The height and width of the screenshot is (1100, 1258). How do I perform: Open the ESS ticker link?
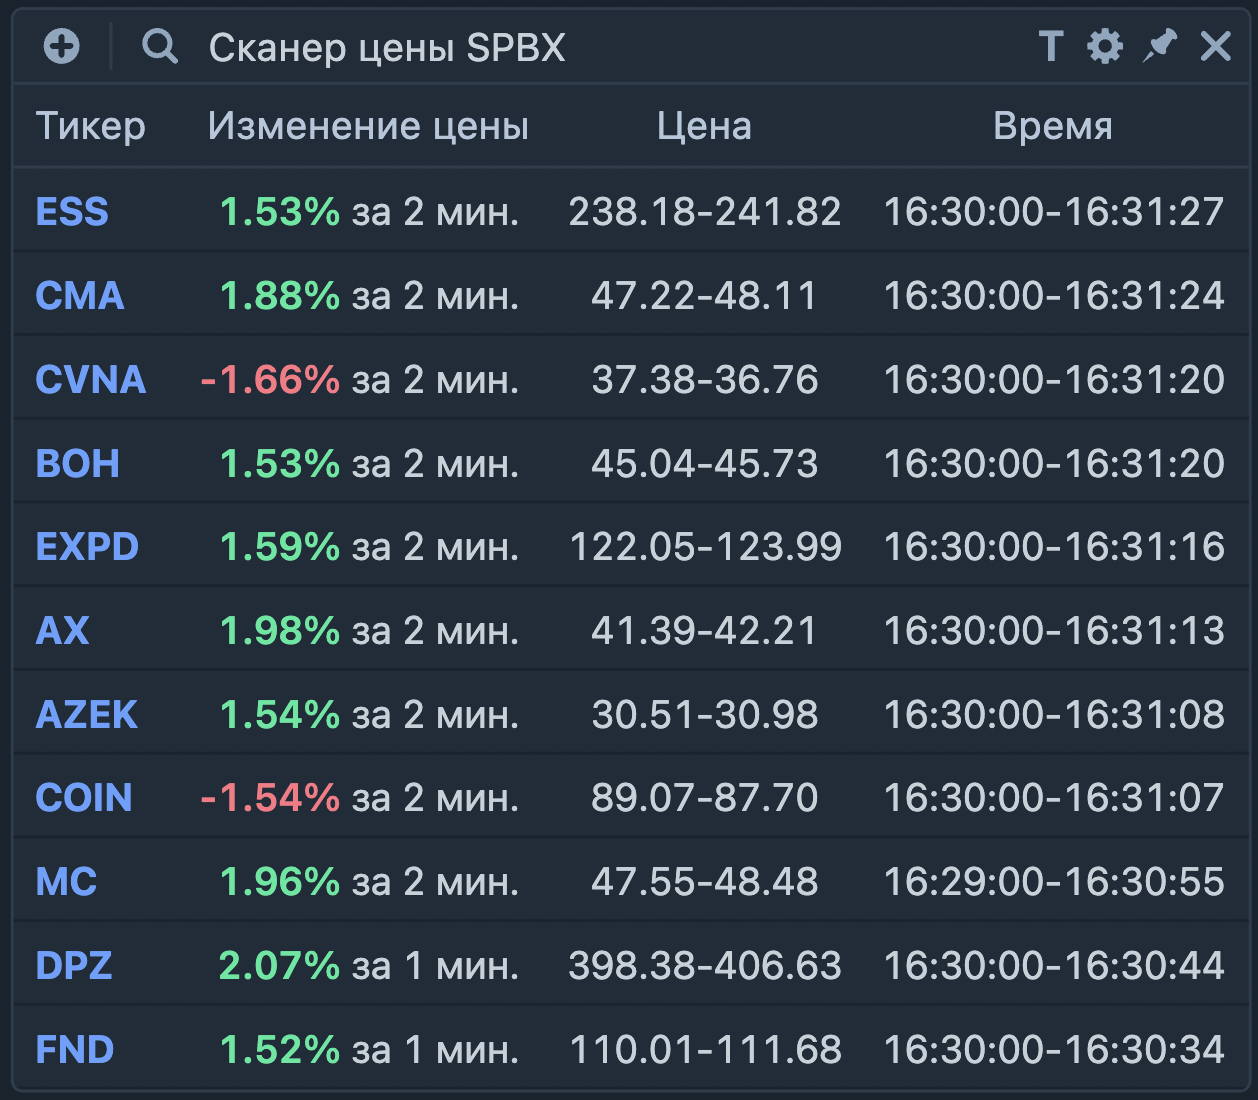click(x=72, y=212)
